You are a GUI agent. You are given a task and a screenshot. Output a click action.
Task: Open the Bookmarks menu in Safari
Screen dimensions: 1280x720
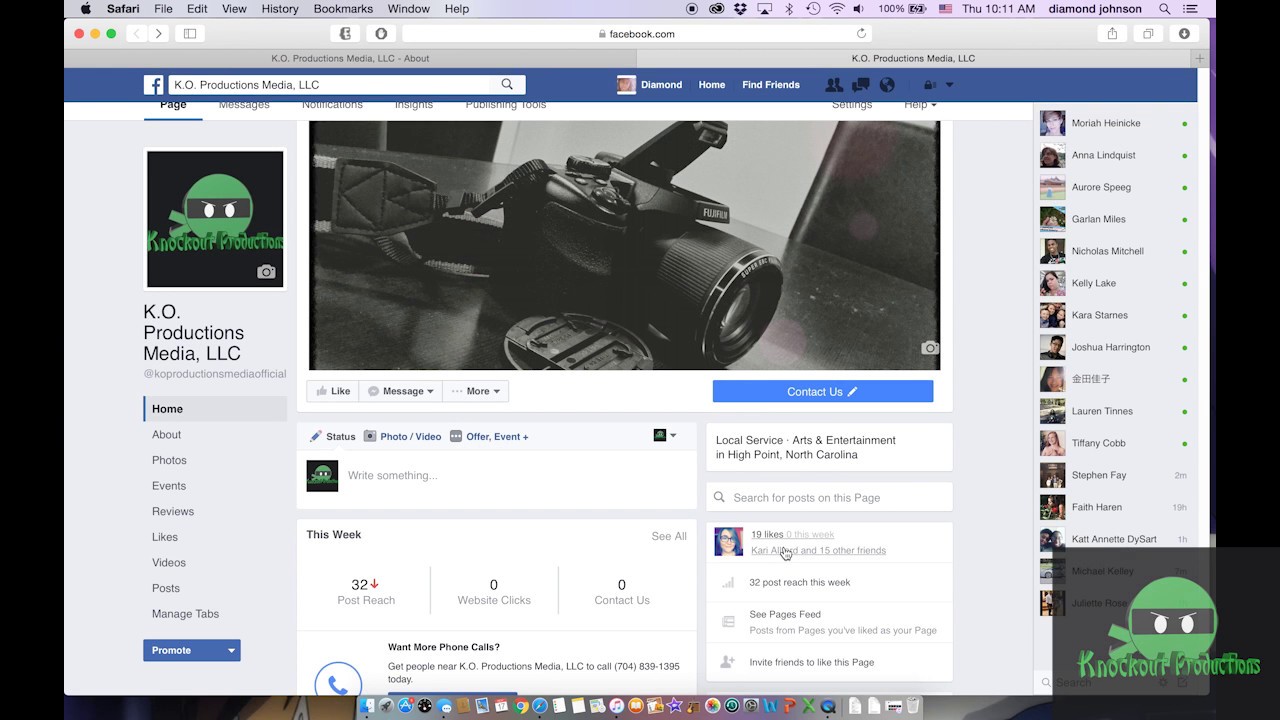343,9
